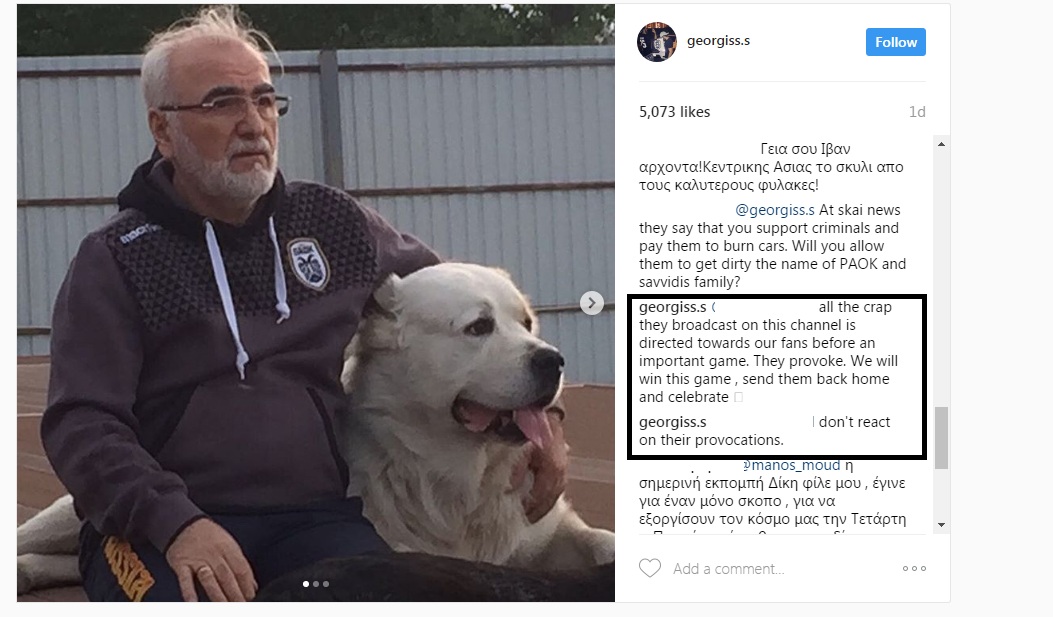This screenshot has height=617, width=1053.
Task: Select the first carousel dot indicator
Action: click(306, 584)
